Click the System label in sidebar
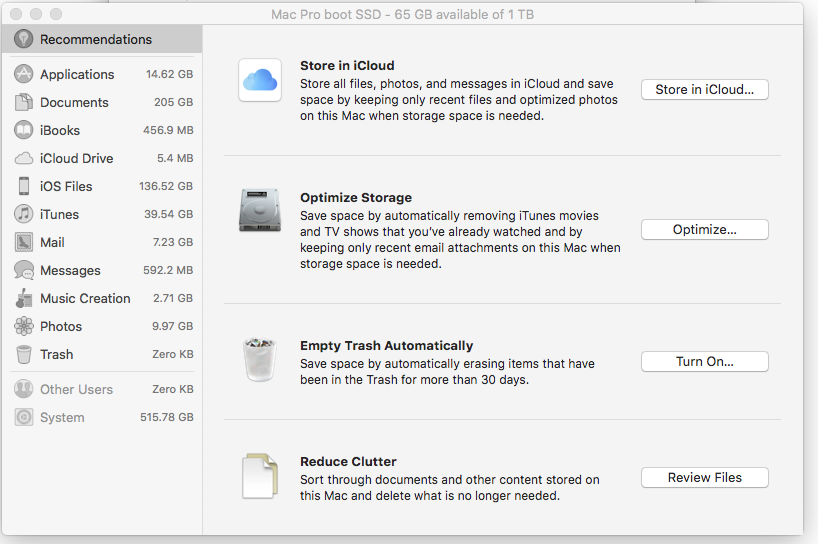 (x=62, y=418)
